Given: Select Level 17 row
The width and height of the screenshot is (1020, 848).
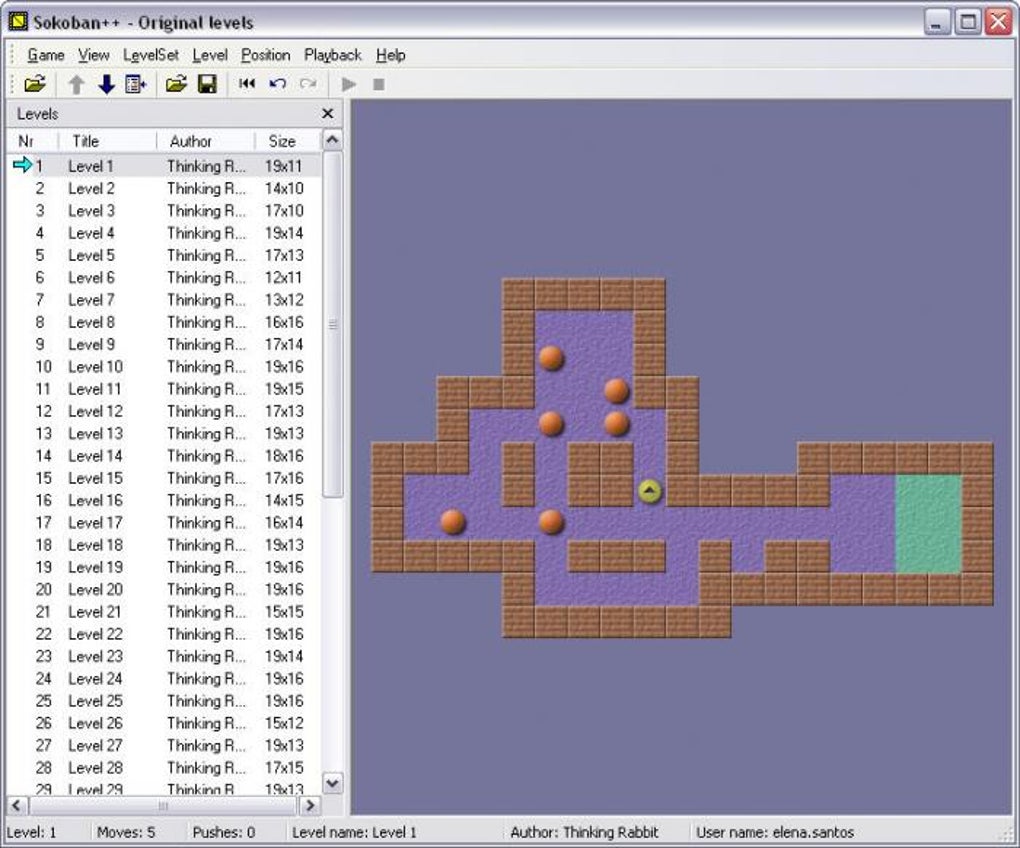Looking at the screenshot, I should (164, 522).
